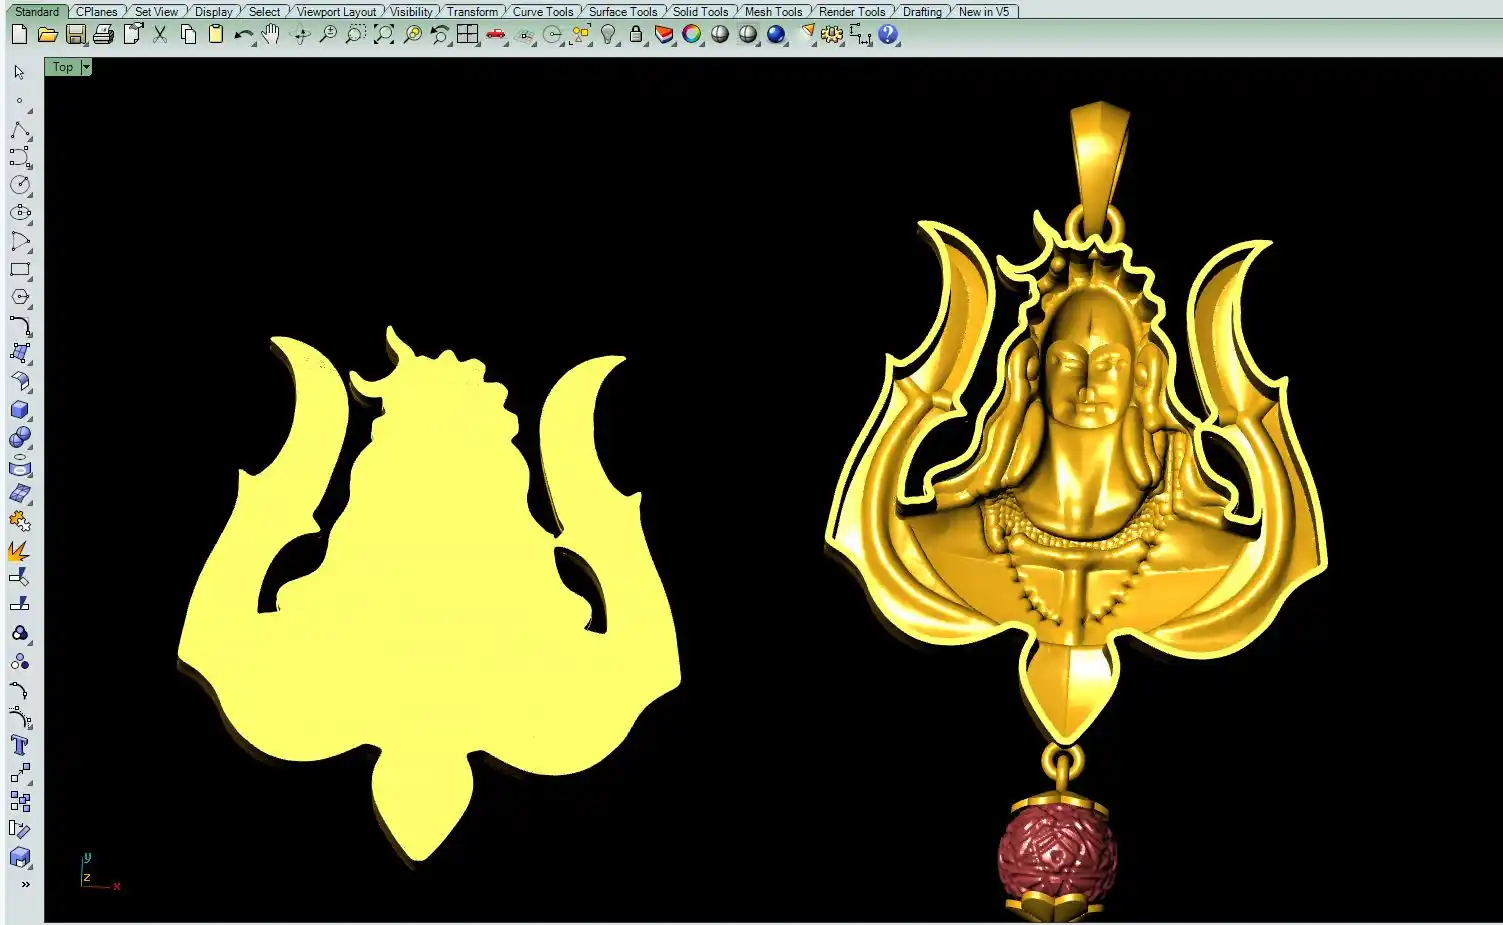
Task: Open the color wheel material icon
Action: point(692,35)
